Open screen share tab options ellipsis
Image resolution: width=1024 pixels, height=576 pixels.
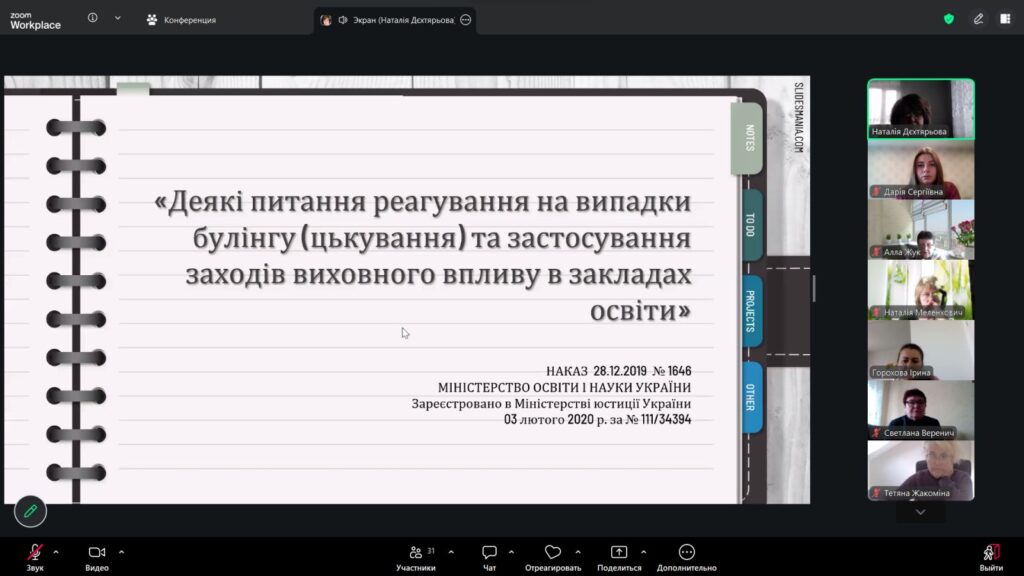click(466, 20)
